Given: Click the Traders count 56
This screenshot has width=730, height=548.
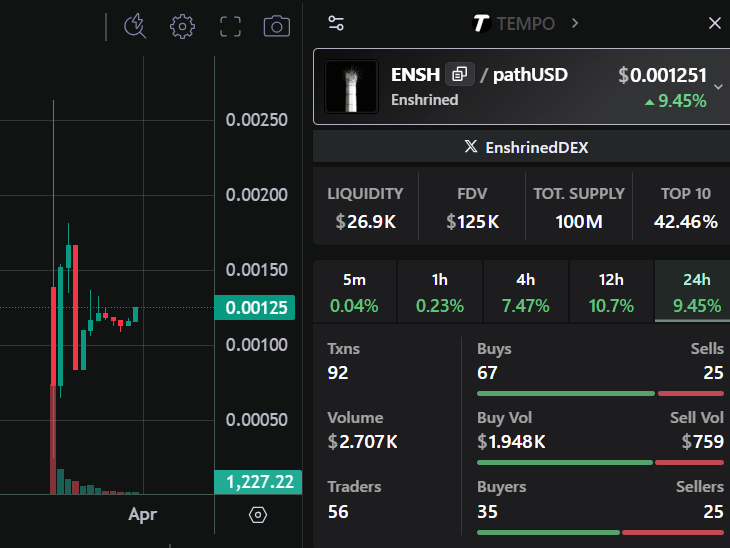Looking at the screenshot, I should coord(338,512).
